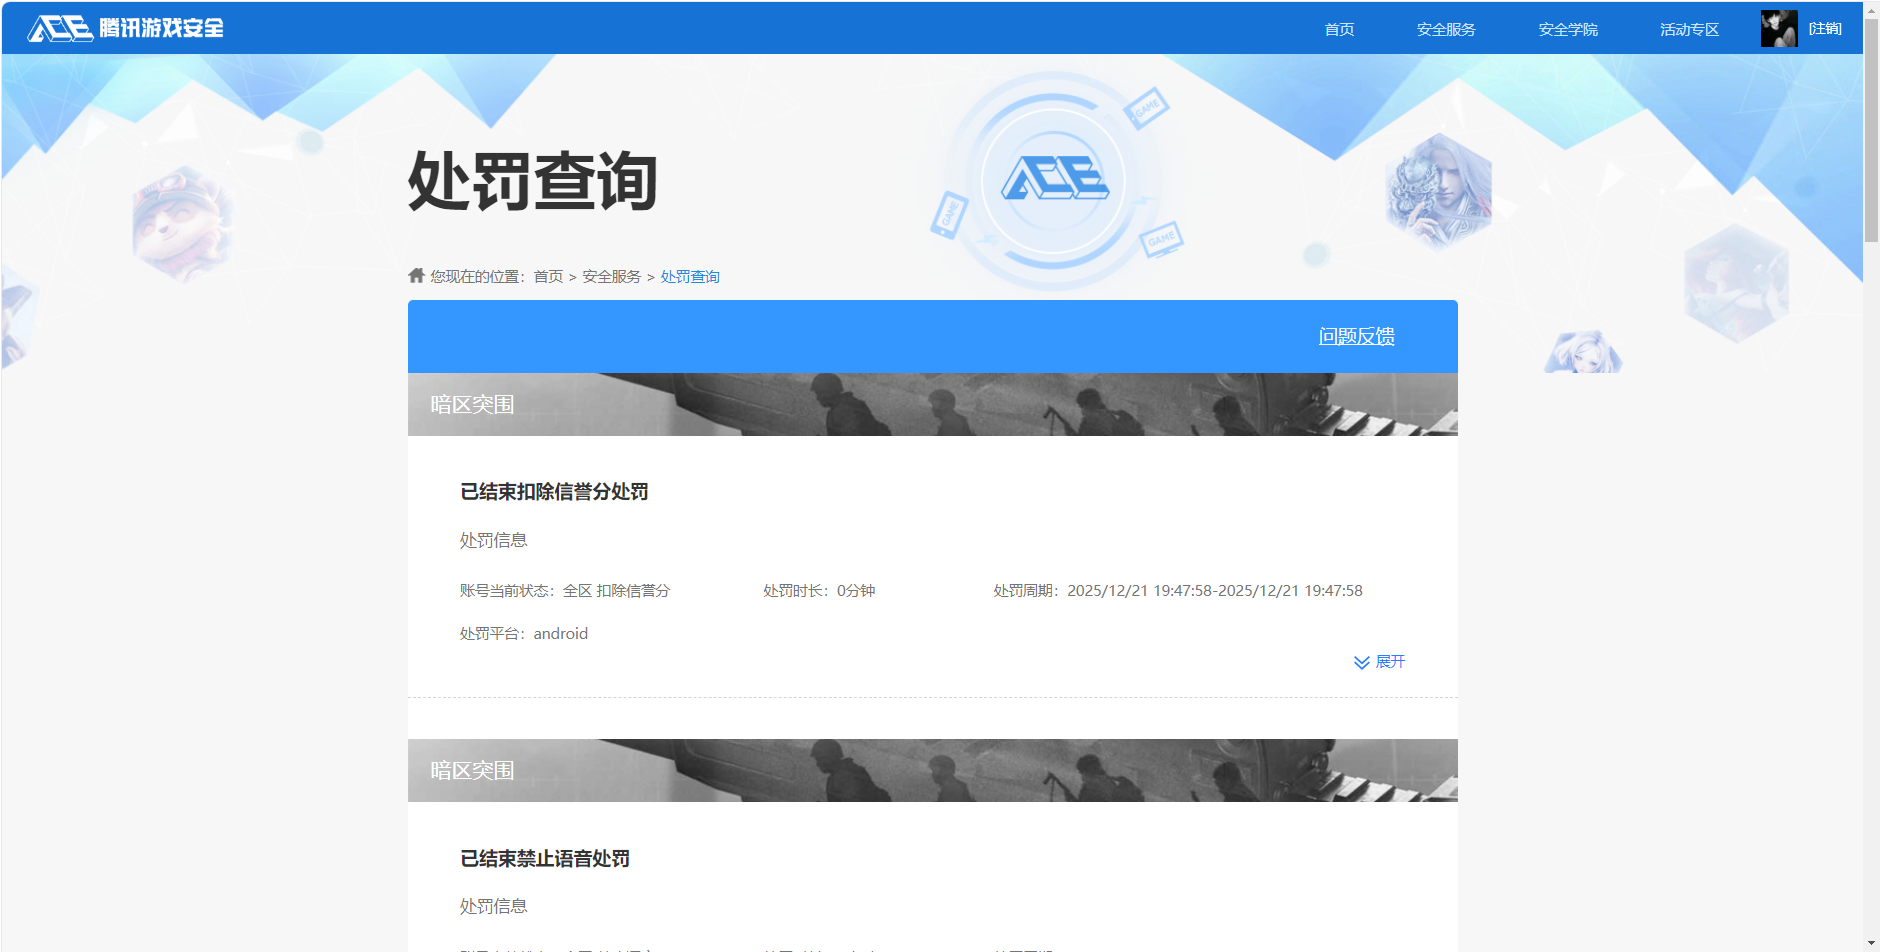Click the second 暗区突围 banner header
Screen dimensions: 1880x952
pos(931,770)
